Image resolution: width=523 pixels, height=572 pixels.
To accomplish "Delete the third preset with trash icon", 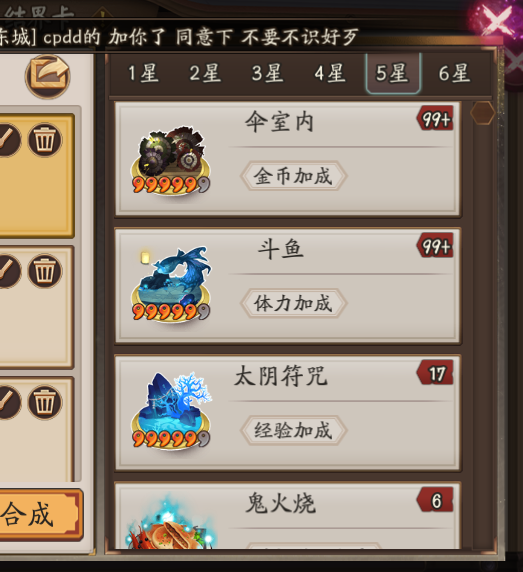I will click(45, 402).
